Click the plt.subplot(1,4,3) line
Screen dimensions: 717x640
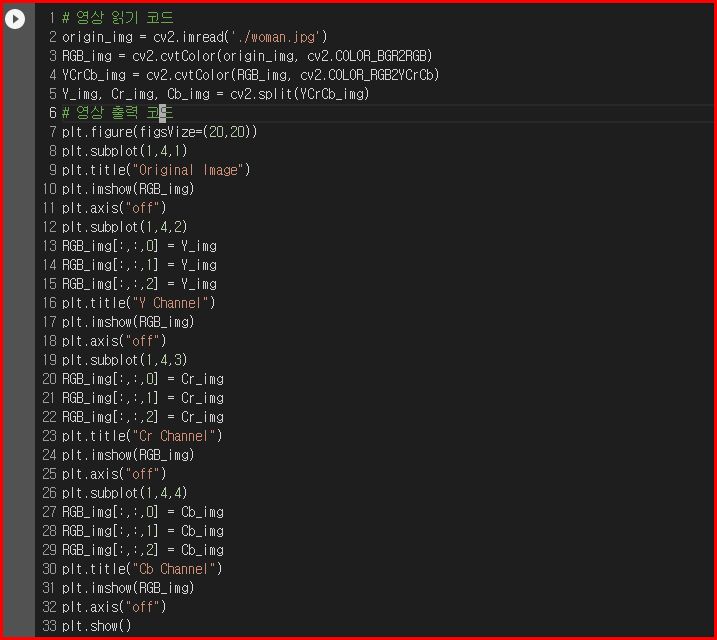click(124, 360)
